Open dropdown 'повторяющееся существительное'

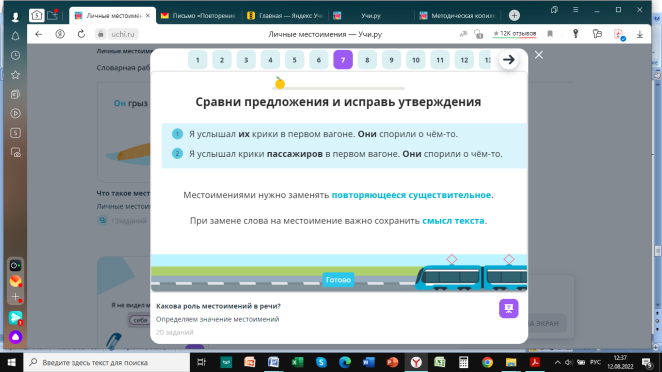(x=411, y=195)
